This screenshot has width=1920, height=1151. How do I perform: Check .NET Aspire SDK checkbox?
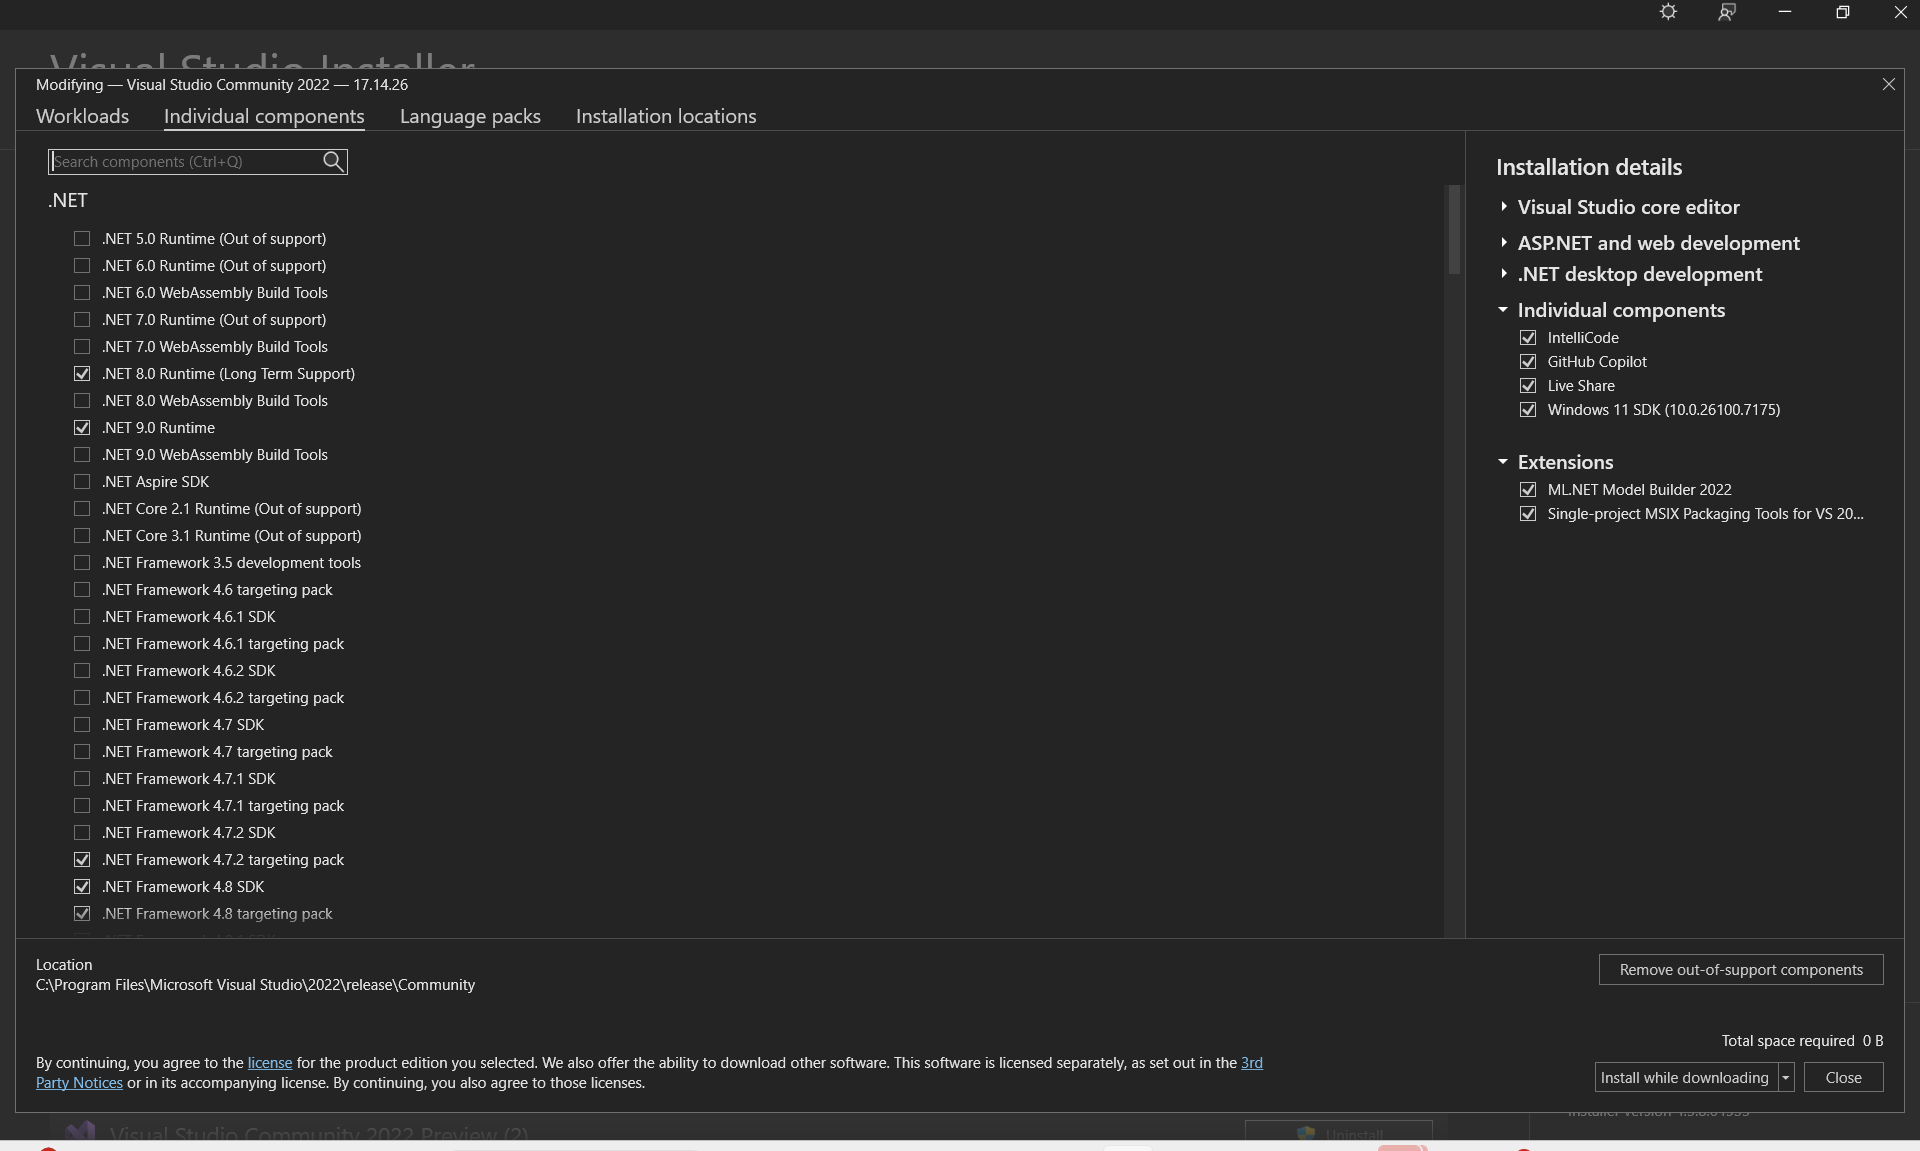point(82,482)
